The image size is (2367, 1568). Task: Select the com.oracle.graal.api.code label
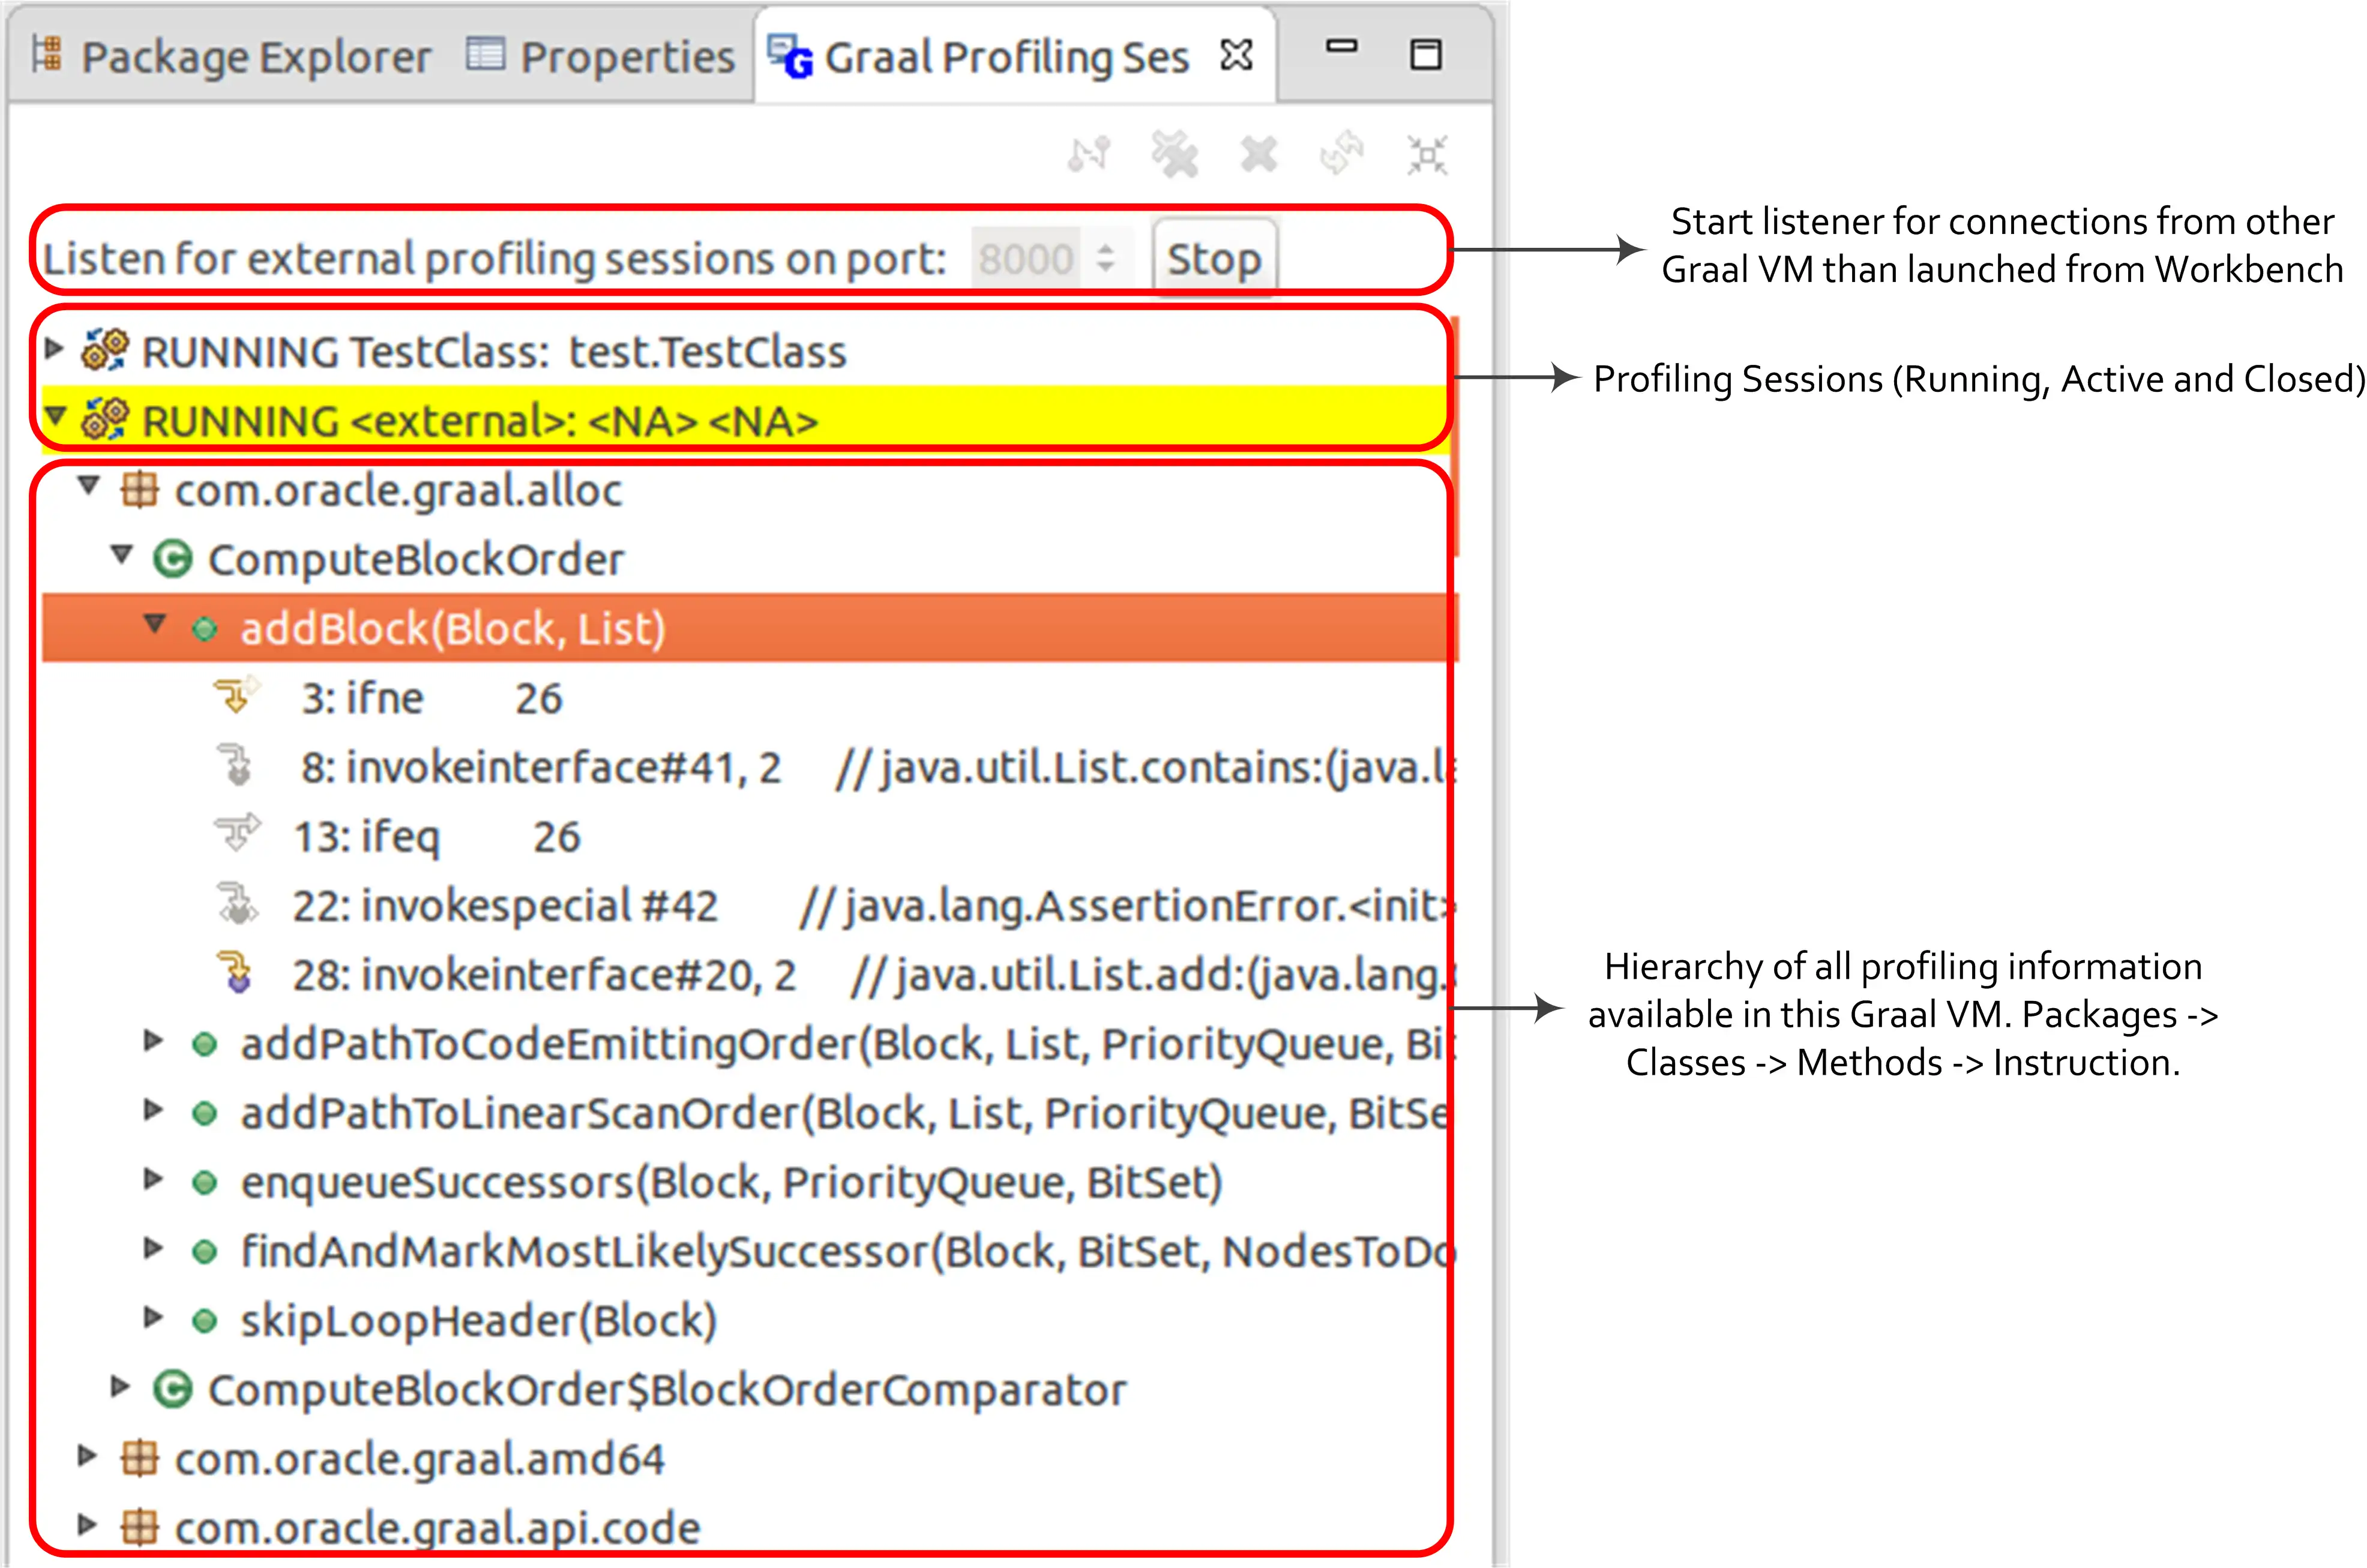point(437,1528)
